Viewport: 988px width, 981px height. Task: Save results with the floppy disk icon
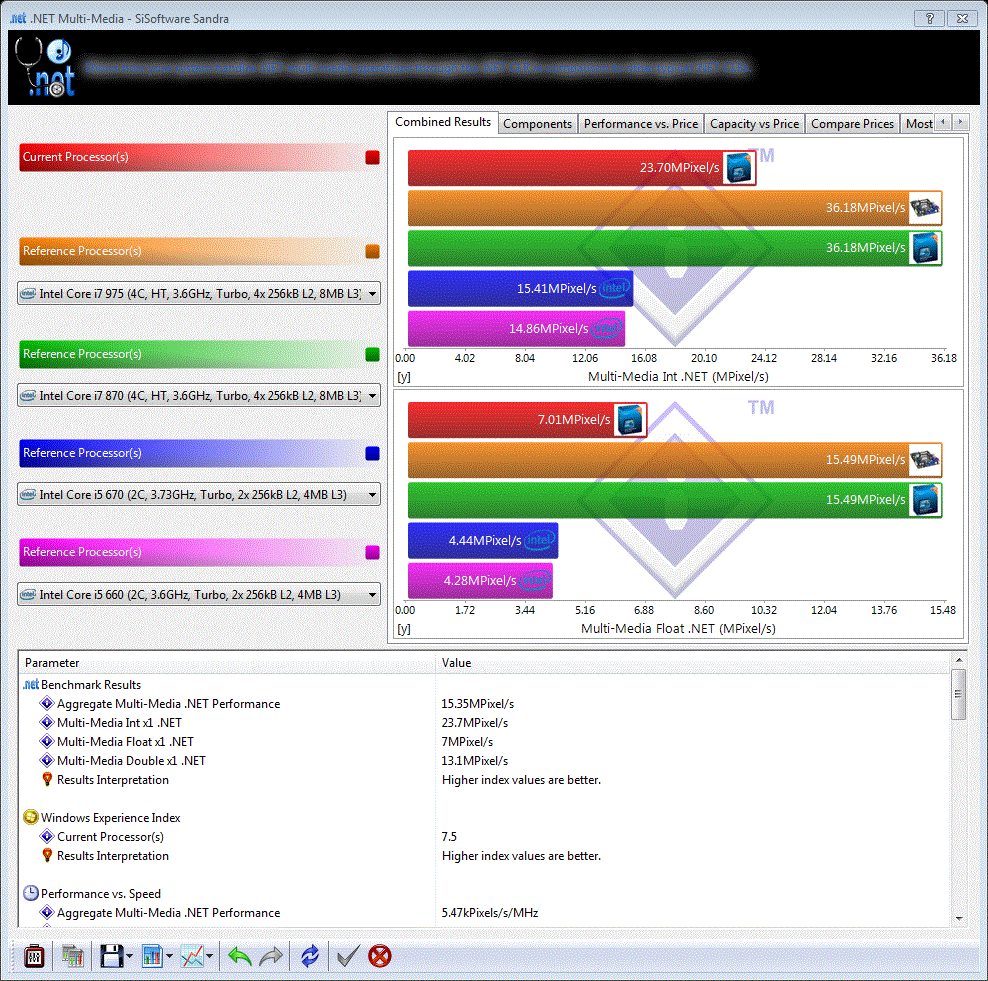click(x=112, y=956)
